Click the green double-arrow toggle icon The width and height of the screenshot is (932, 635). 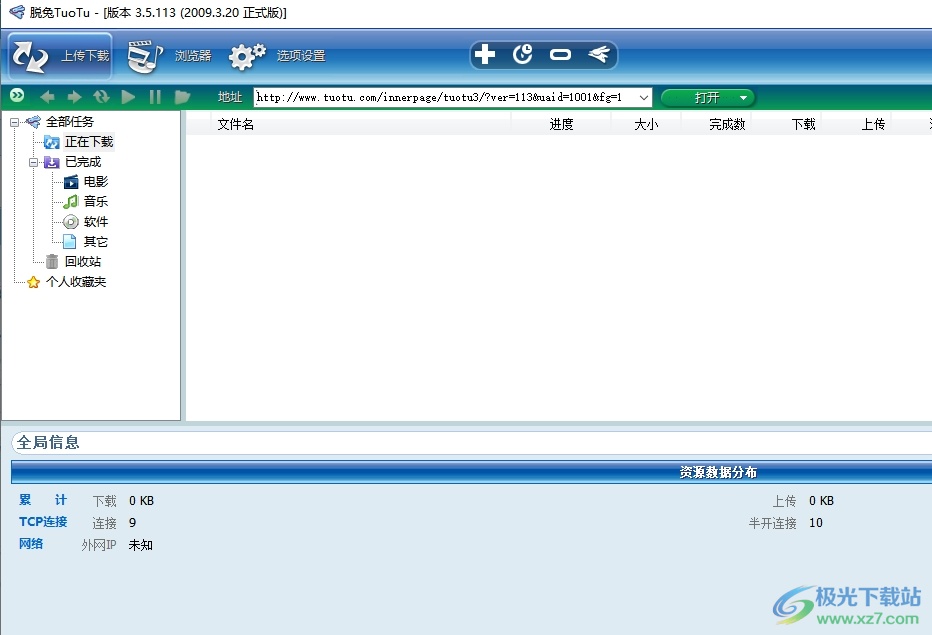tap(17, 95)
